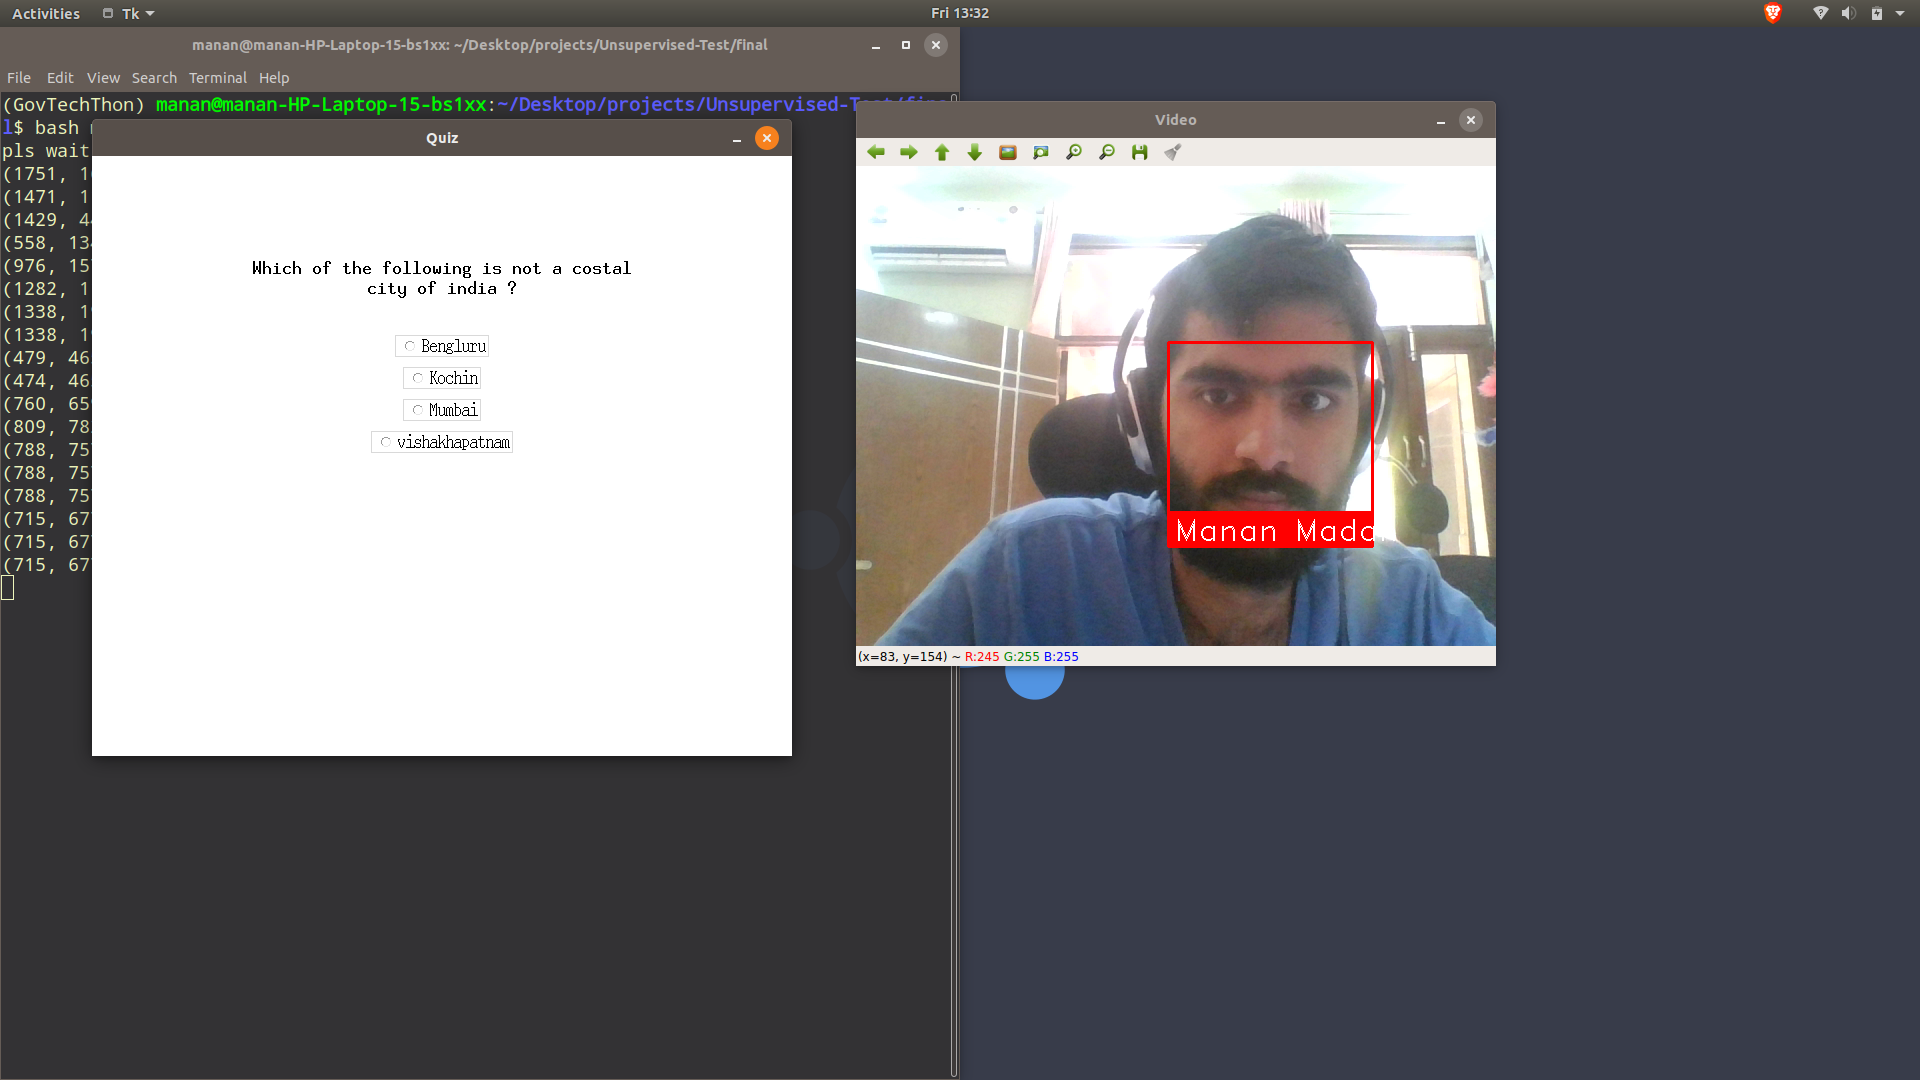Zoom in with the plus magnifier icon

click(x=1074, y=152)
